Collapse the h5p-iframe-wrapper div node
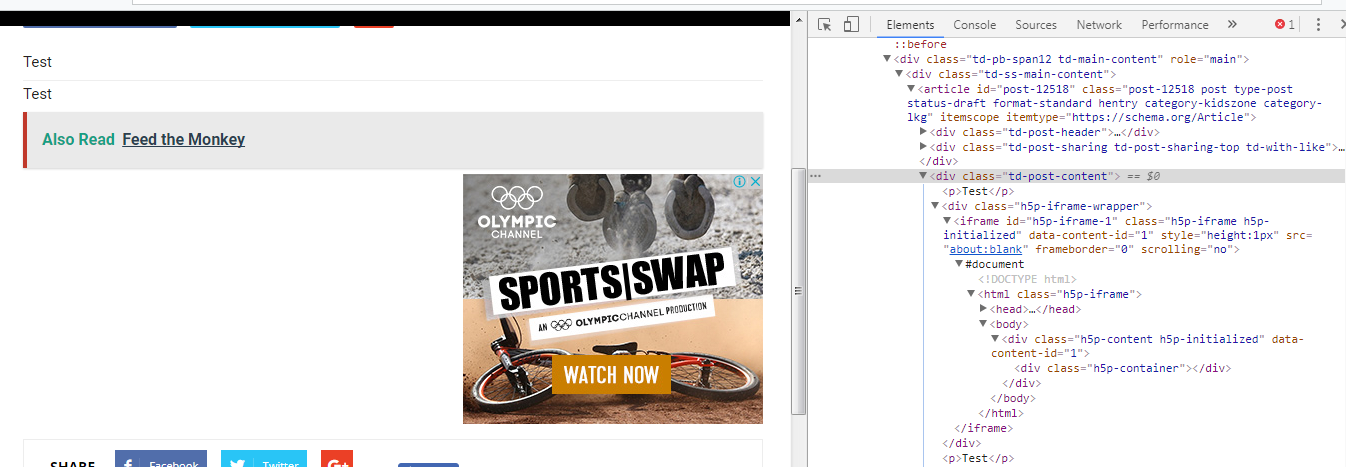Screen dimensions: 1346x467 935,206
